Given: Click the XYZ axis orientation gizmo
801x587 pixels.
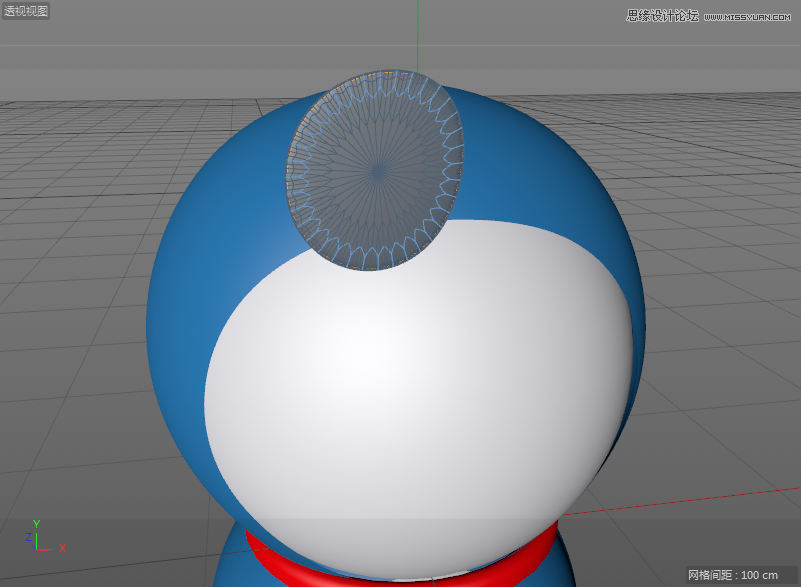Looking at the screenshot, I should pyautogui.click(x=40, y=541).
